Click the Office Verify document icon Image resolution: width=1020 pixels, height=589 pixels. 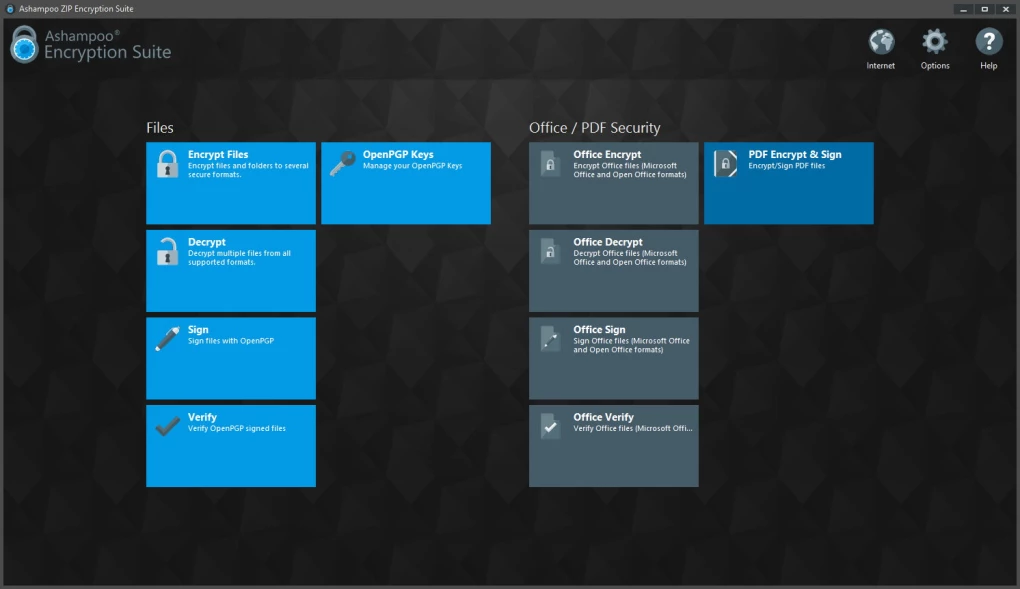pyautogui.click(x=550, y=426)
